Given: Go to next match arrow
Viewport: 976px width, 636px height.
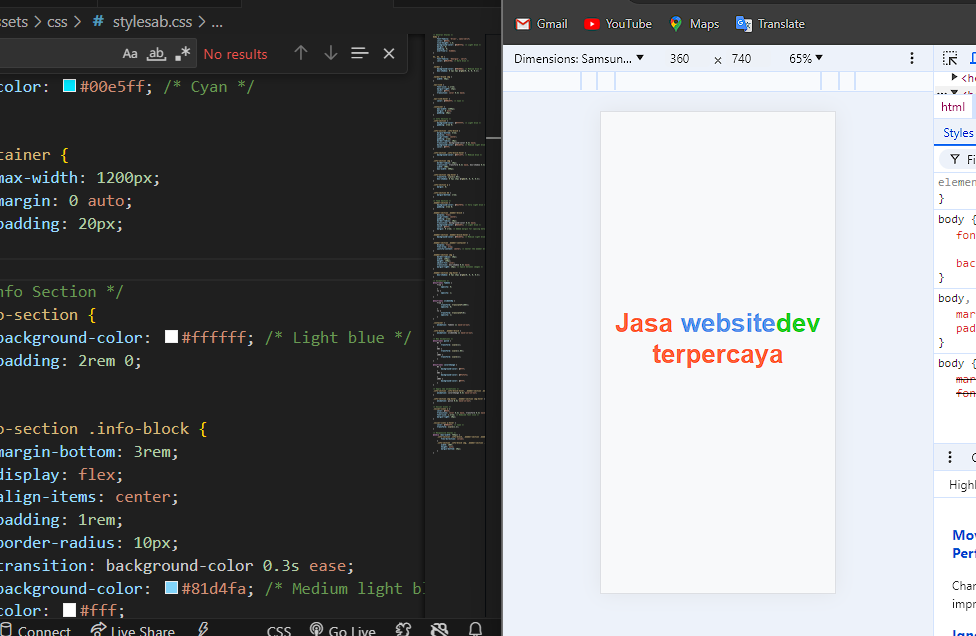Looking at the screenshot, I should [x=331, y=53].
